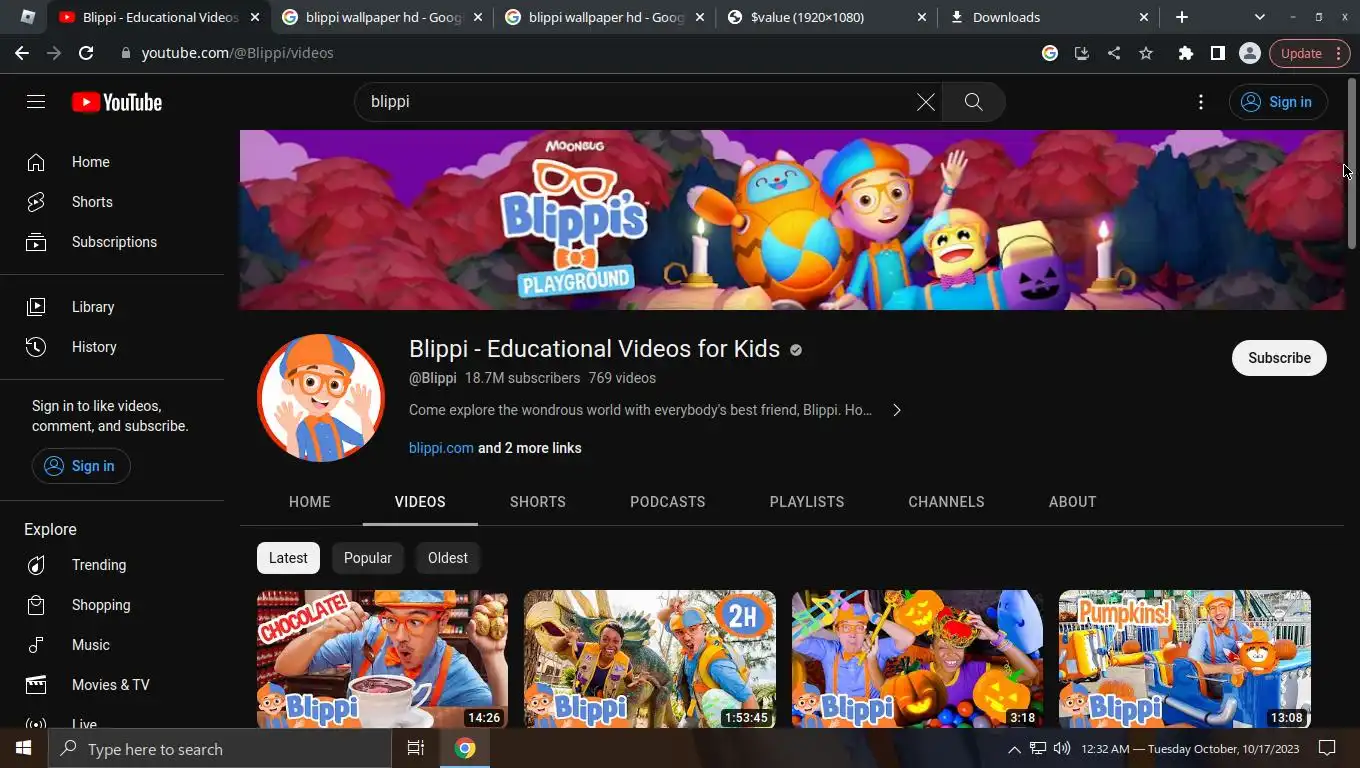
Task: Open the Chrome profile avatar
Action: click(1249, 53)
